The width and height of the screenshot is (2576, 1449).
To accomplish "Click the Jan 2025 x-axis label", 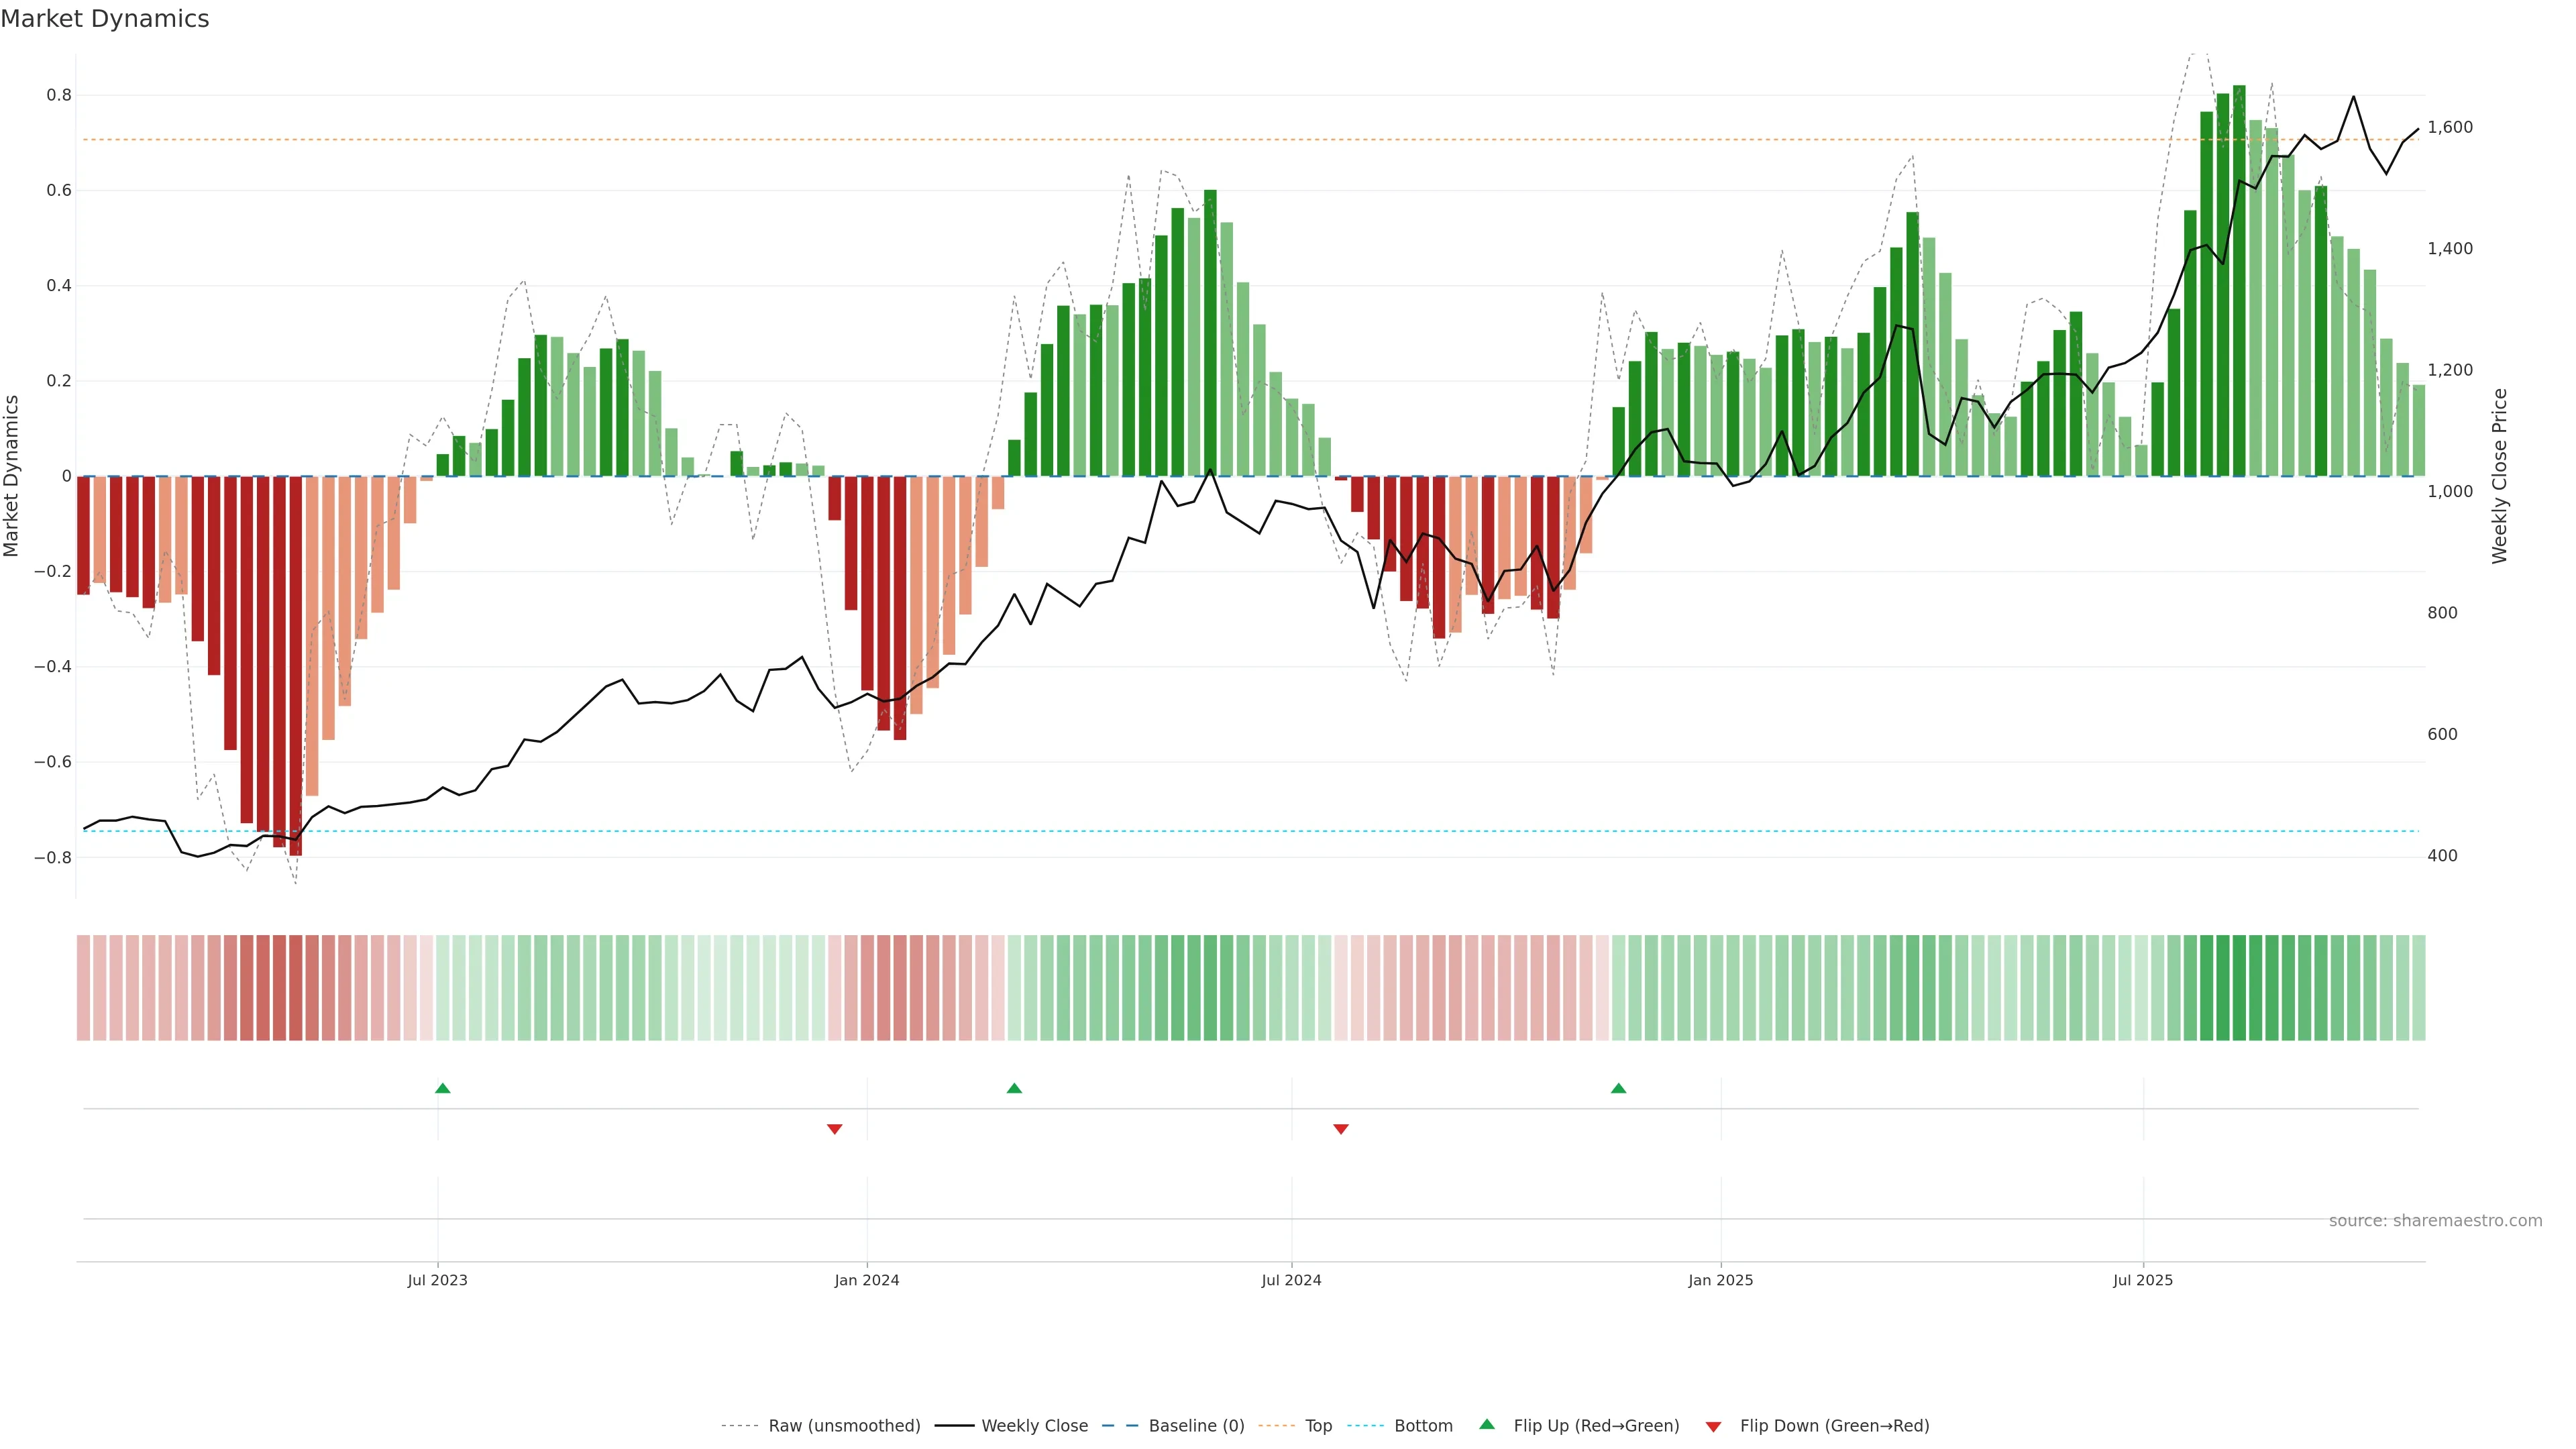I will pos(1720,1280).
